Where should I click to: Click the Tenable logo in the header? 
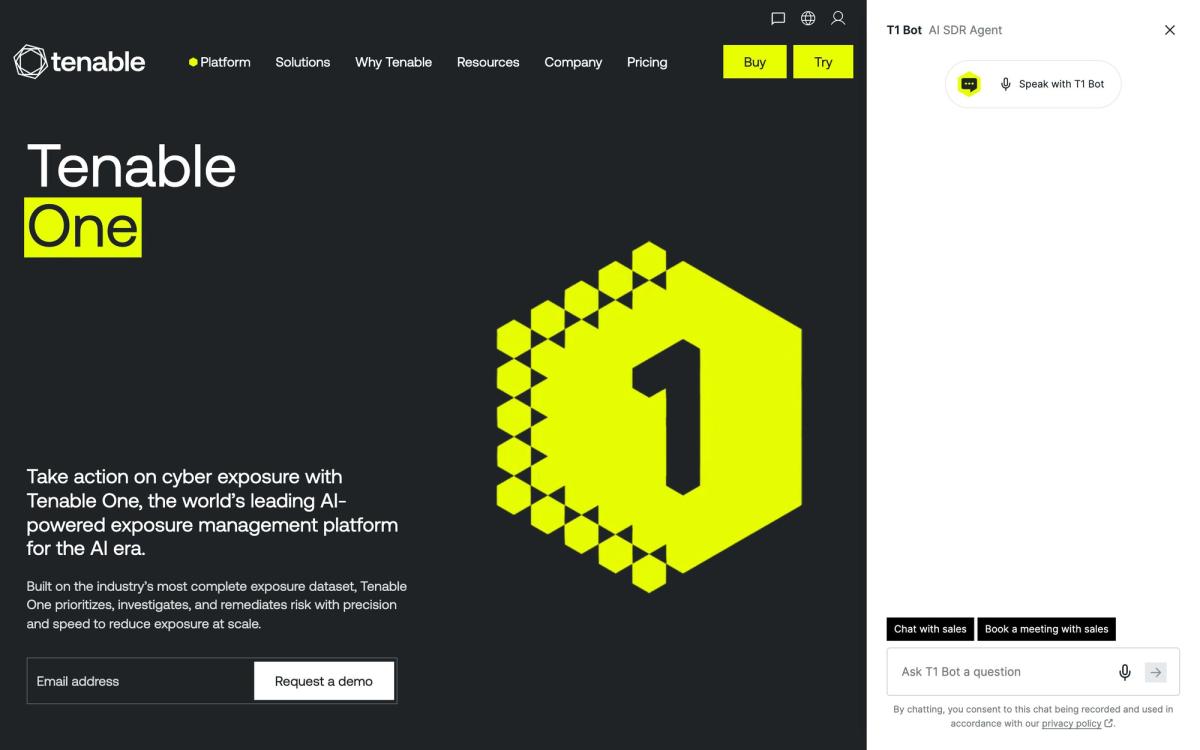(x=79, y=62)
